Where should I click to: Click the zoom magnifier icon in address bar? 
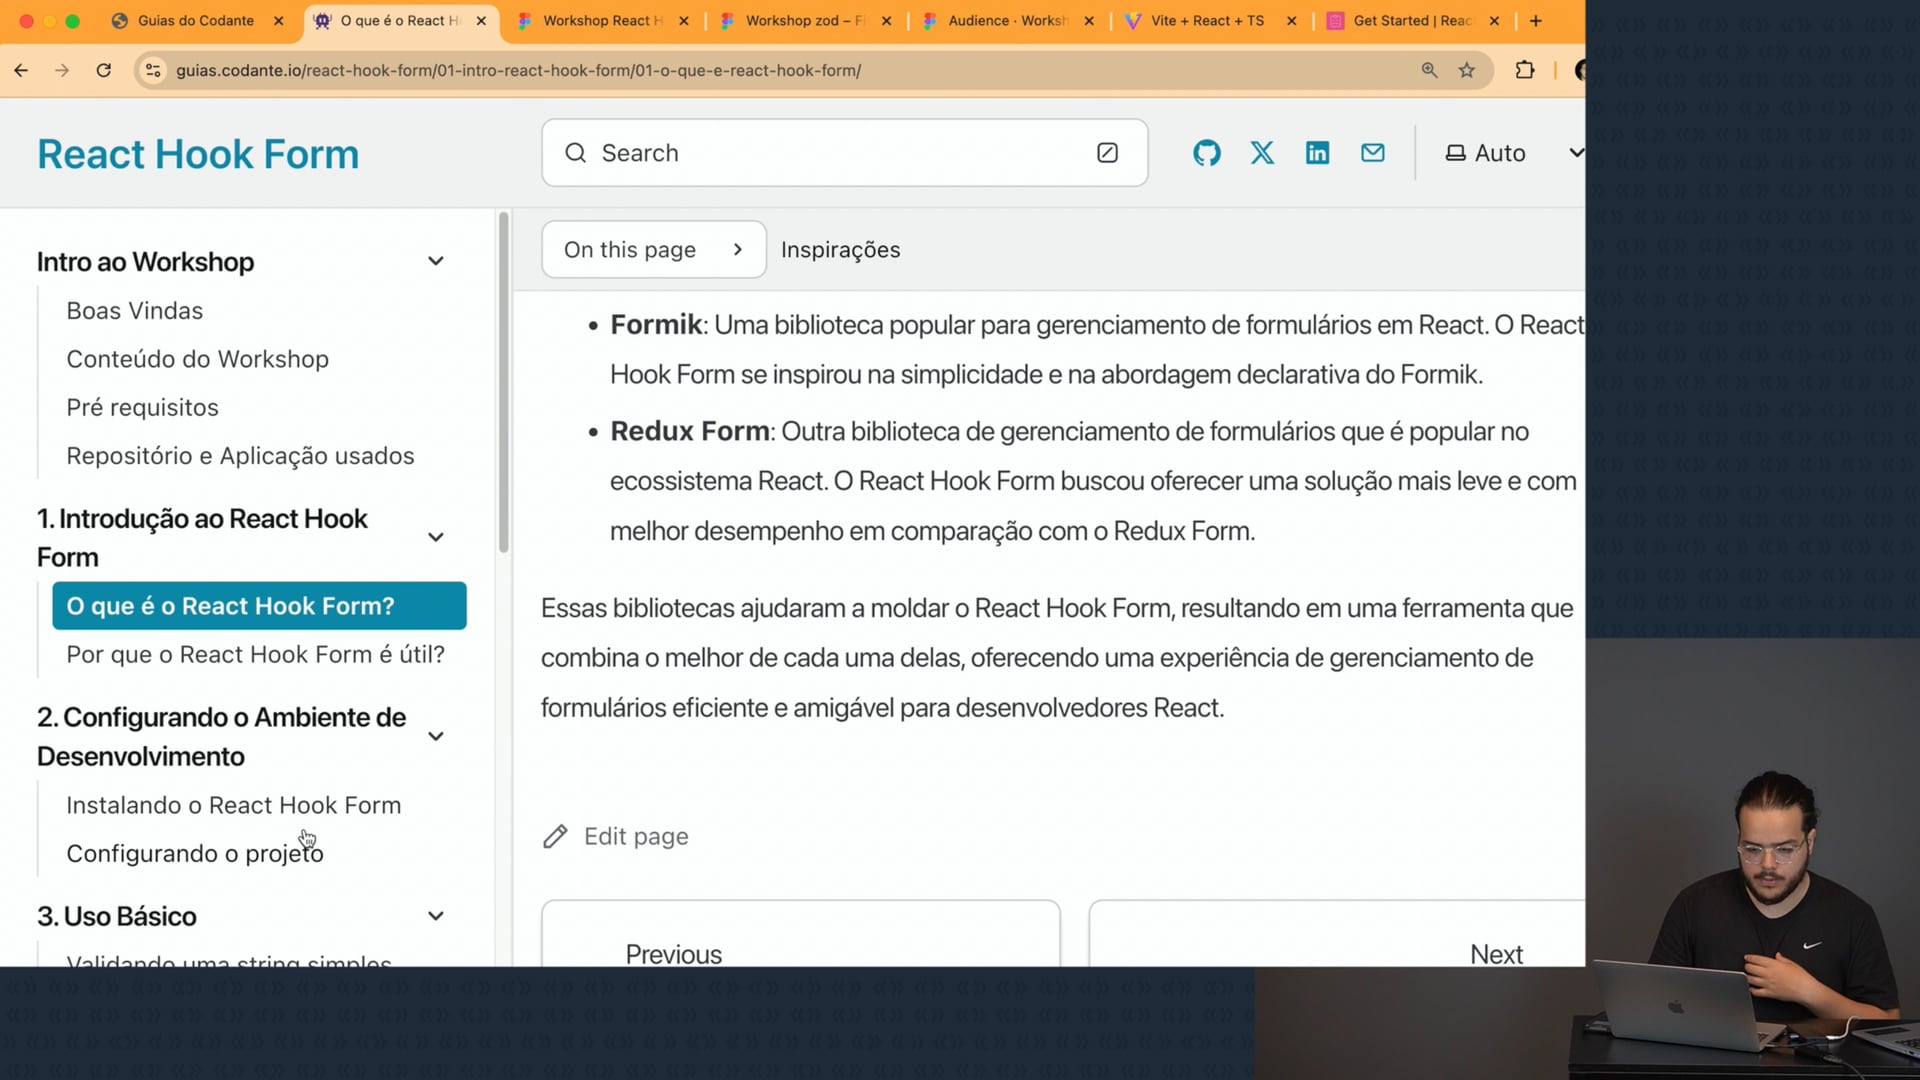(1429, 70)
